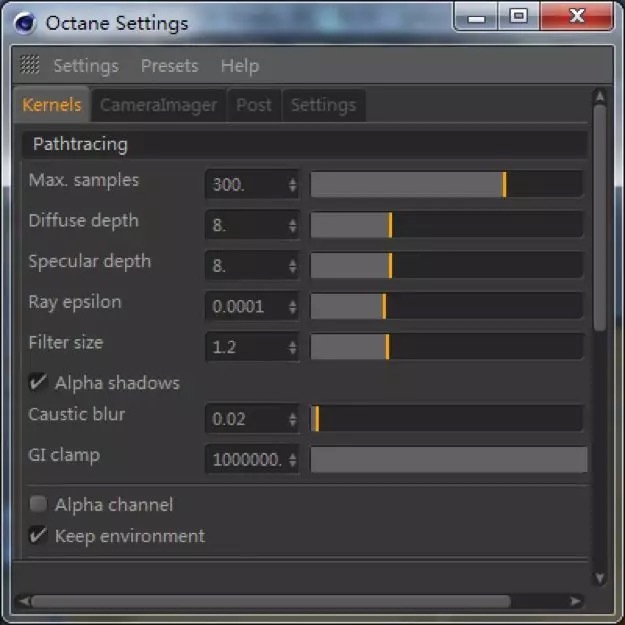Open the Help menu
Screen dimensions: 625x625
click(240, 66)
